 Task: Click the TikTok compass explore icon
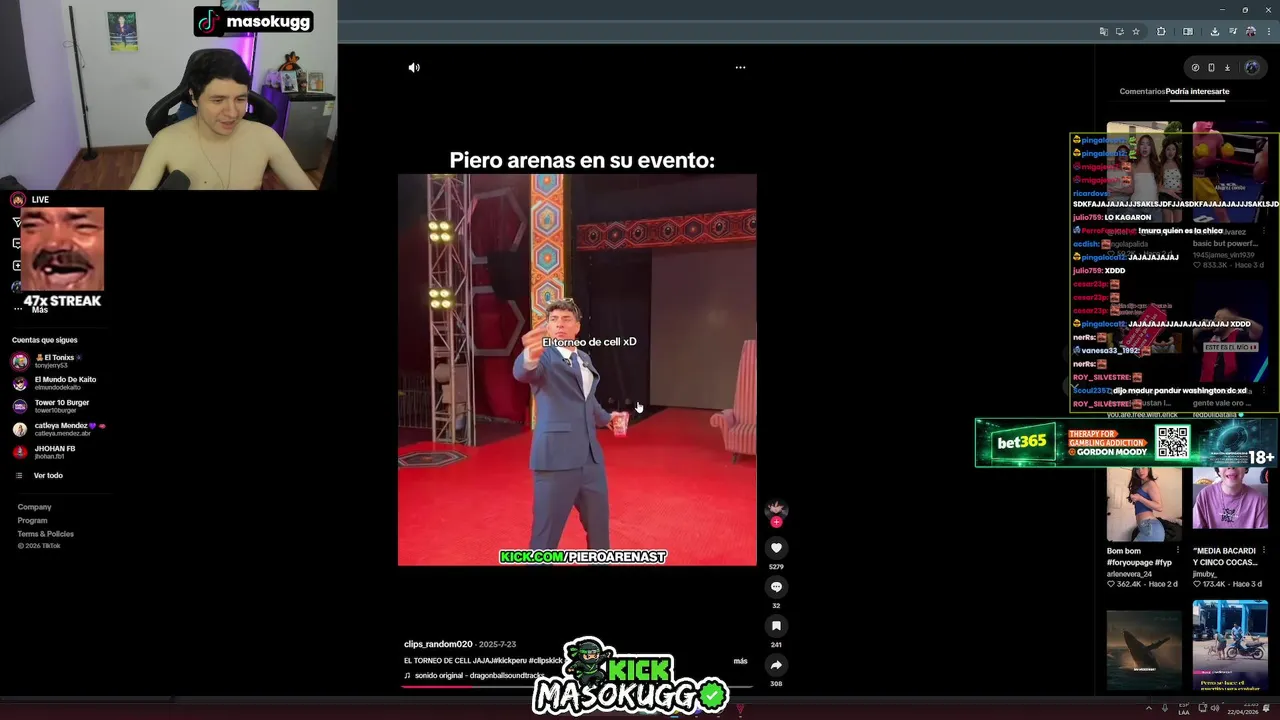pos(1195,68)
